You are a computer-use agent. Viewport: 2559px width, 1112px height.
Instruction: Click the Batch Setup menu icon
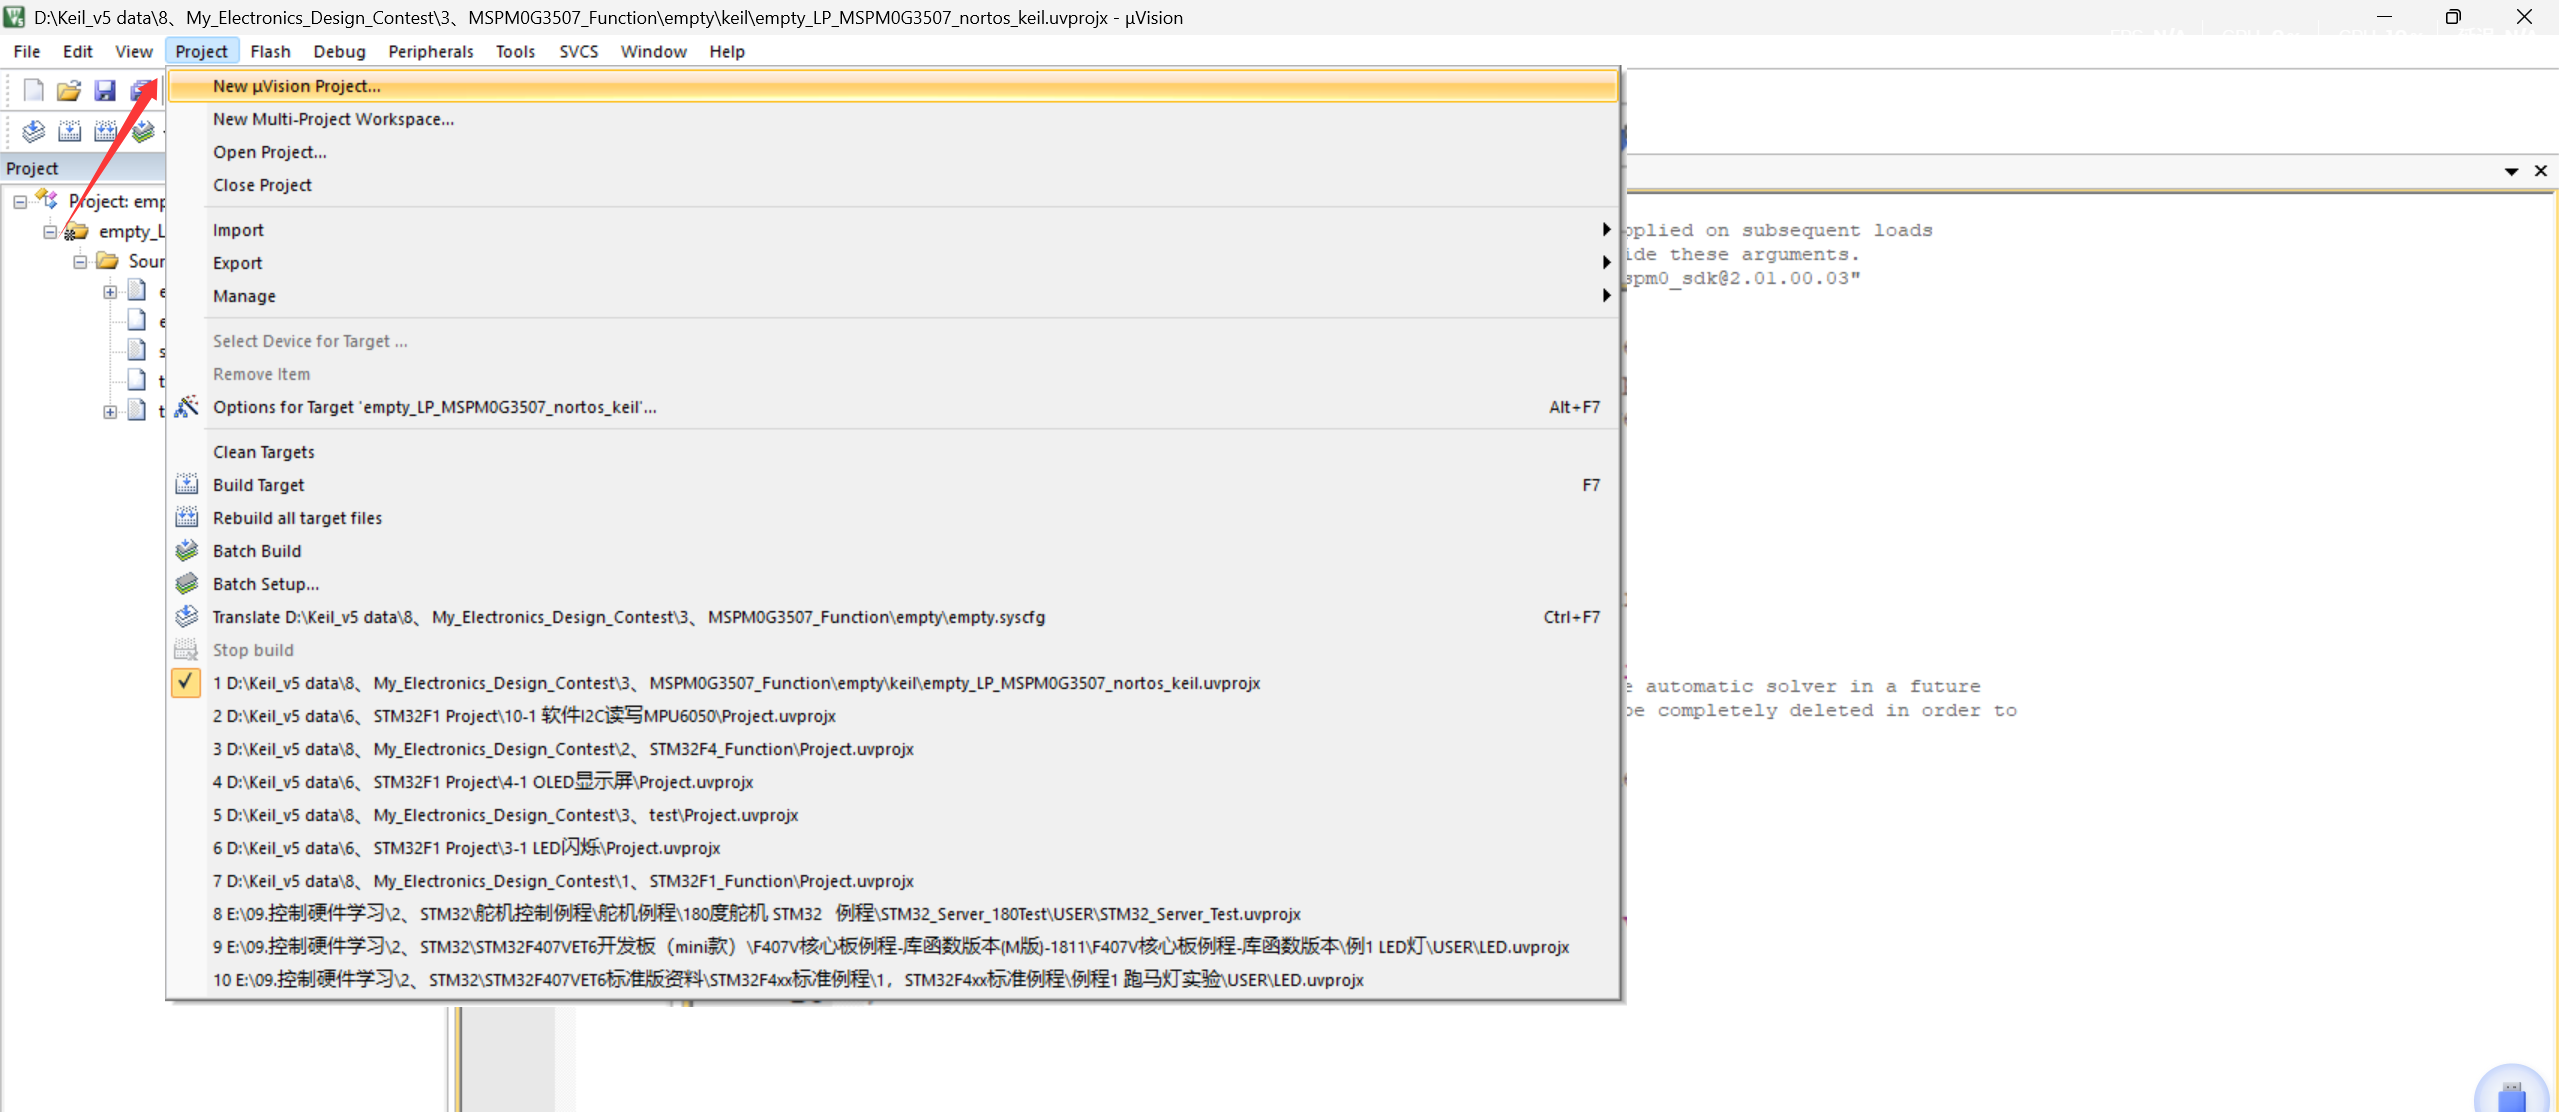pos(187,584)
